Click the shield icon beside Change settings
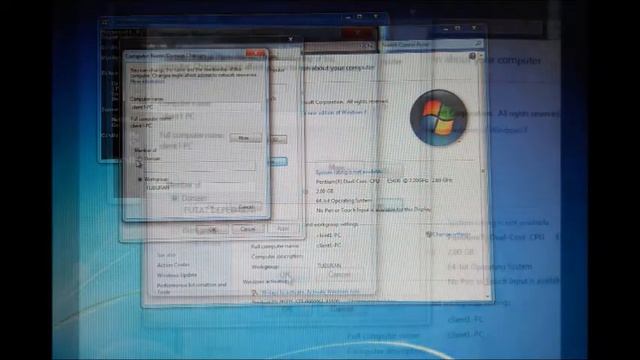The image size is (640, 360). 429,235
